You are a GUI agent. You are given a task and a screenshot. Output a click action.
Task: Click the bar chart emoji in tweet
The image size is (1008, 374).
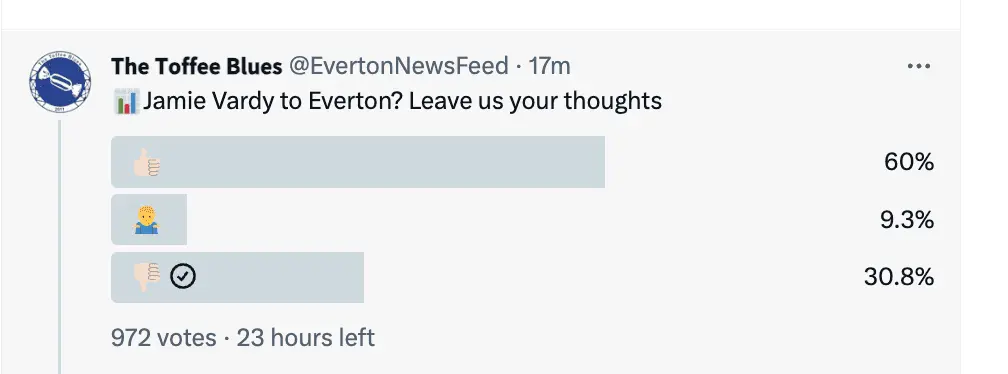(125, 102)
